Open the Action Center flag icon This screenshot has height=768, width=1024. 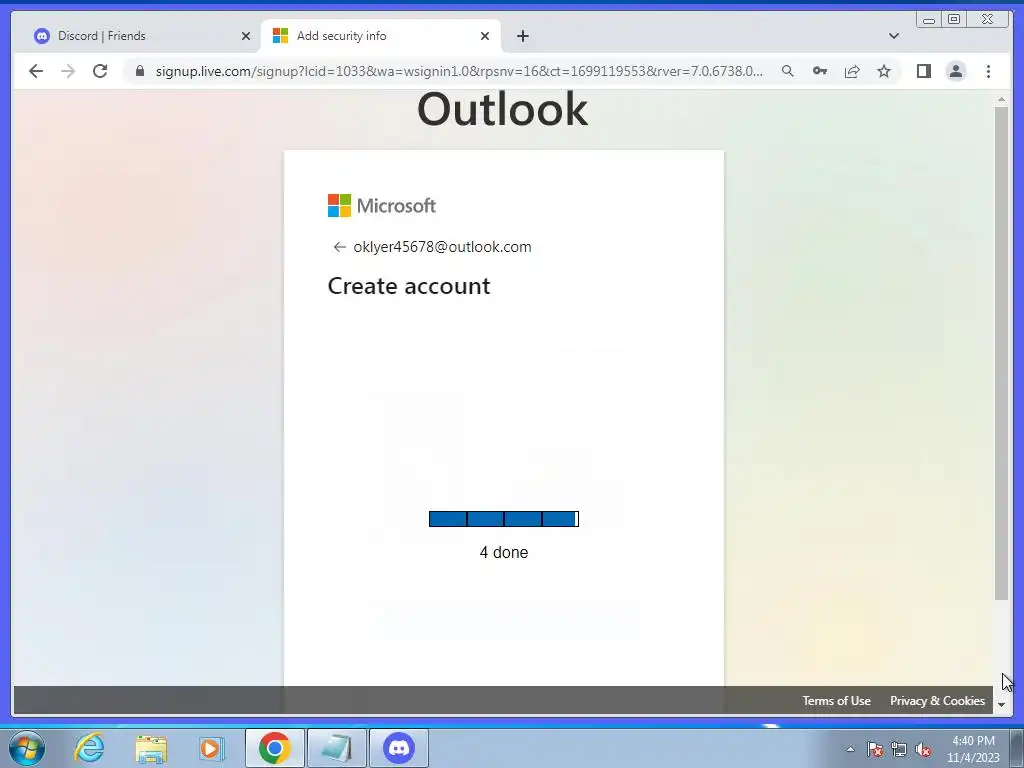tap(875, 749)
